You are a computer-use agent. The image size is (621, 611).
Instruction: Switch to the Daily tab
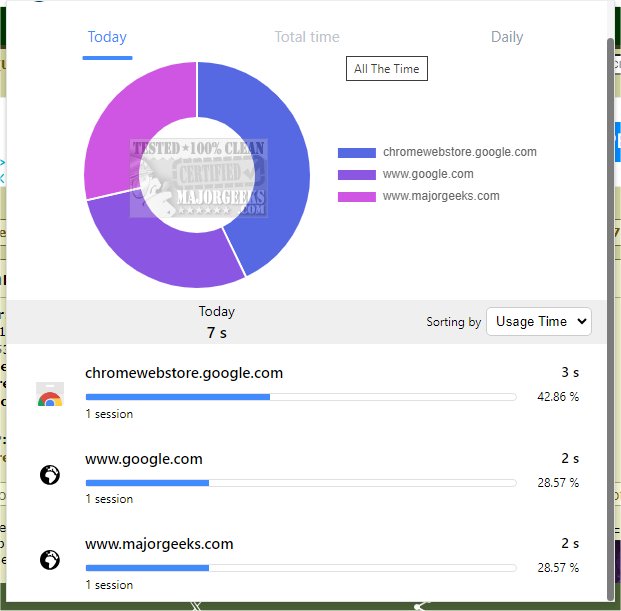[507, 37]
